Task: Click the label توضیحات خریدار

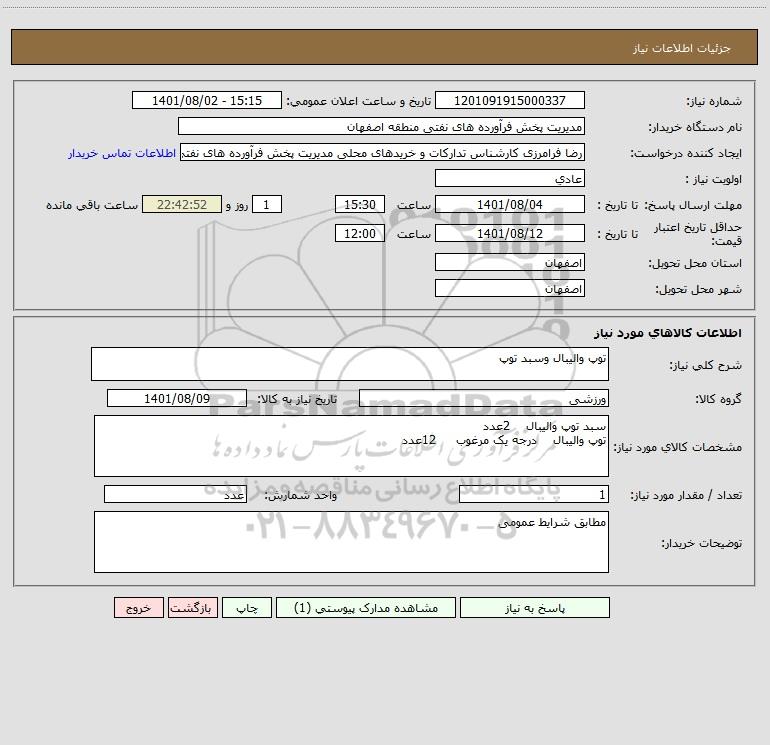Action: pyautogui.click(x=702, y=543)
